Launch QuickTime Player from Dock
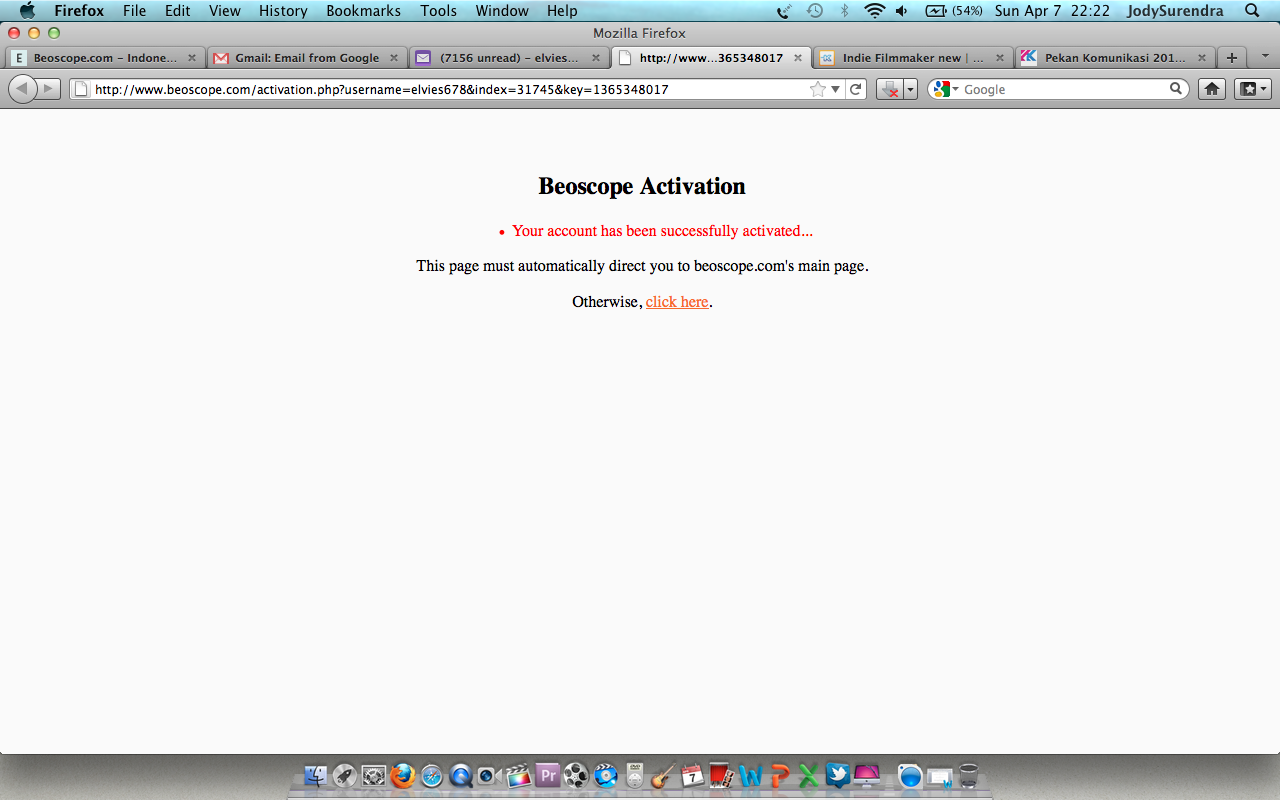The image size is (1280, 800). tap(461, 775)
